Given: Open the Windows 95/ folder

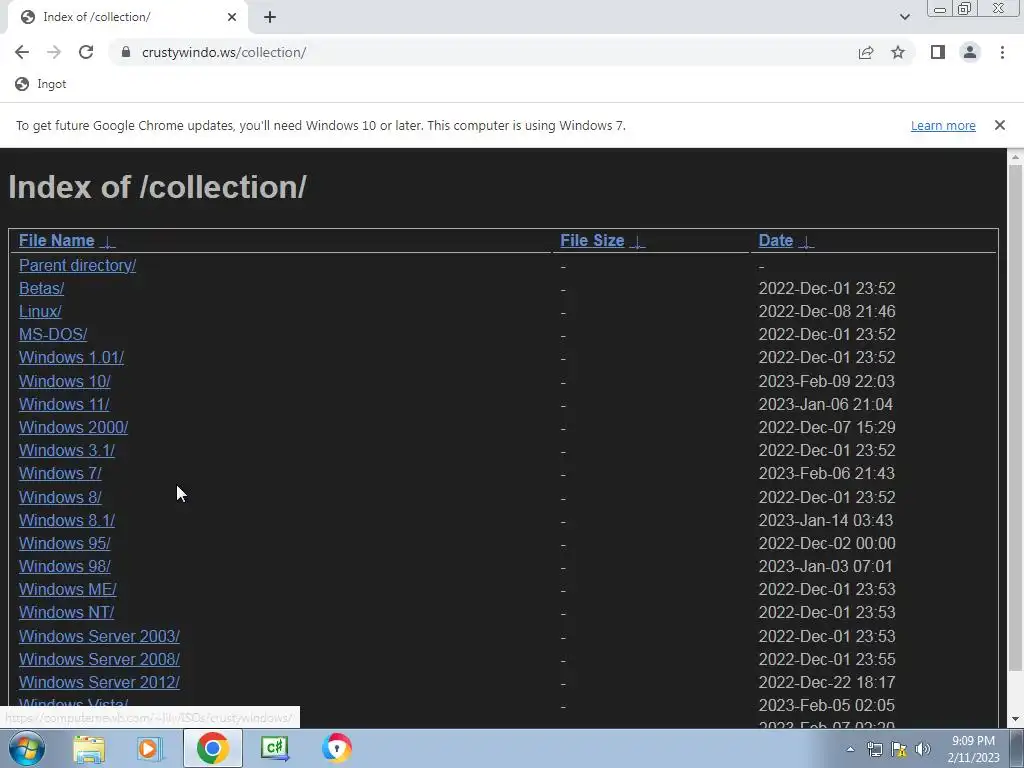Looking at the screenshot, I should click(65, 543).
